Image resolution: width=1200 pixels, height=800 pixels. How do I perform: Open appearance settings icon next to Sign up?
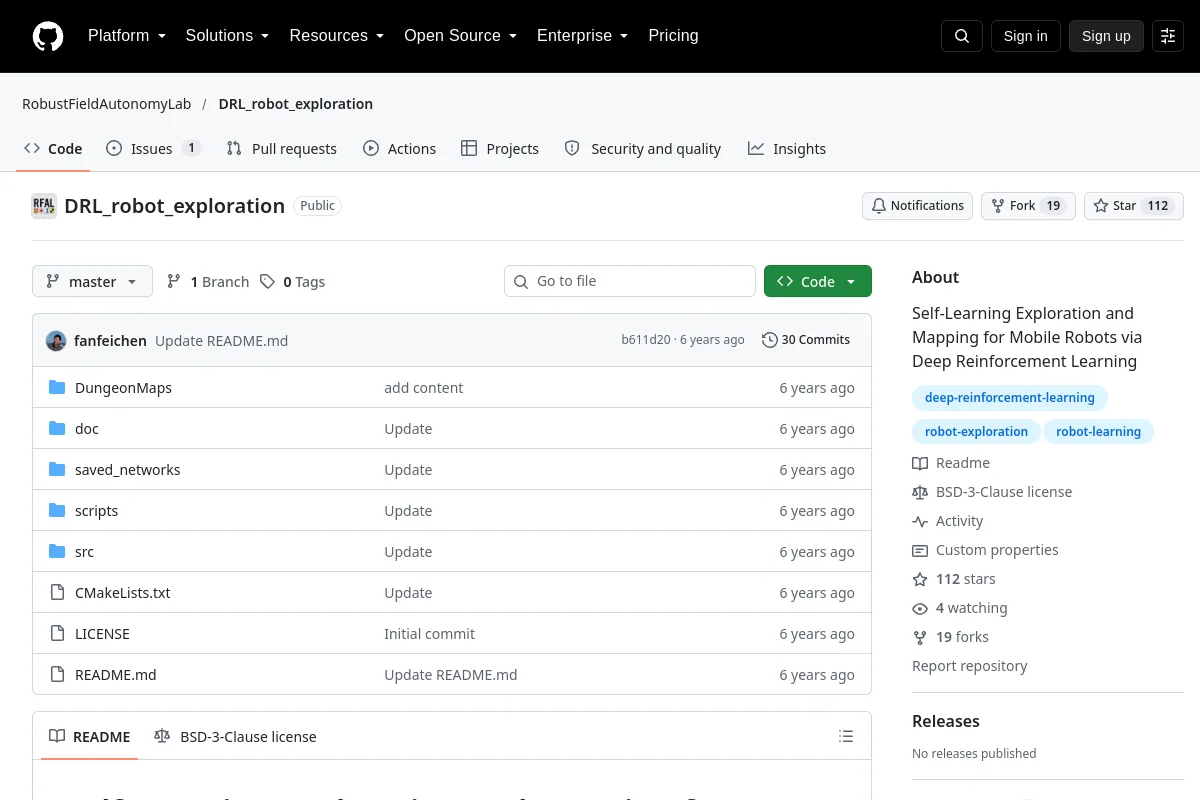tap(1168, 36)
